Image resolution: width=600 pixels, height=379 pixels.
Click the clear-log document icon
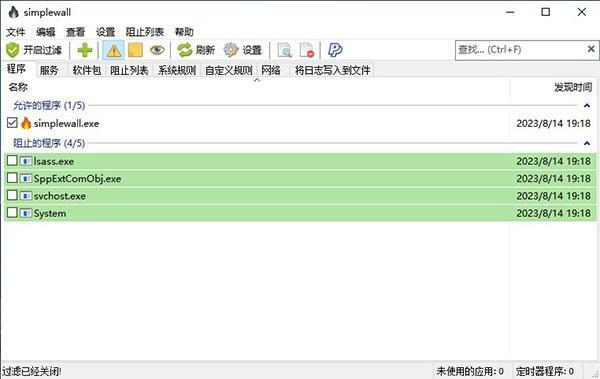[307, 50]
